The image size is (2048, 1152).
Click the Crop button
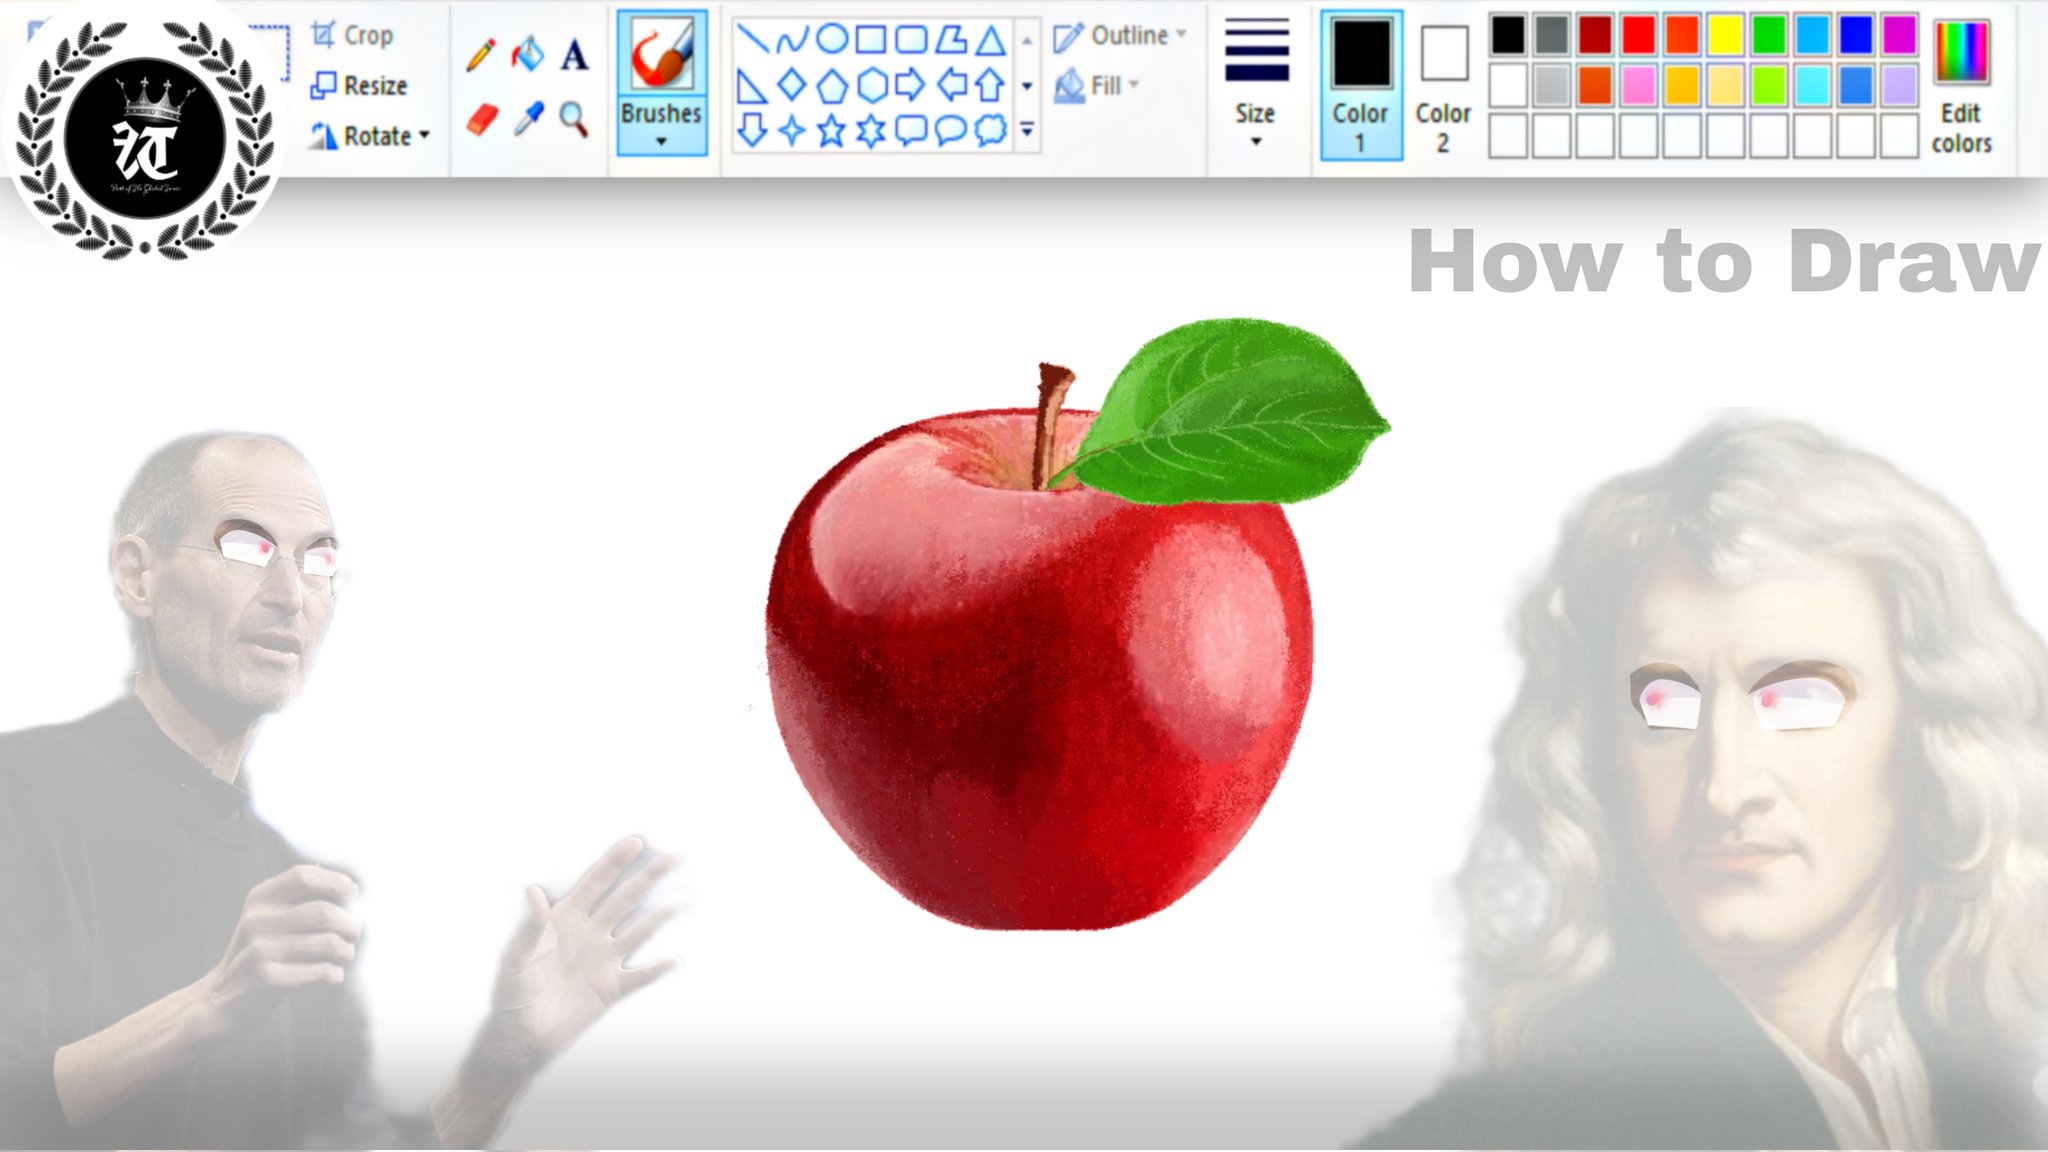click(352, 36)
